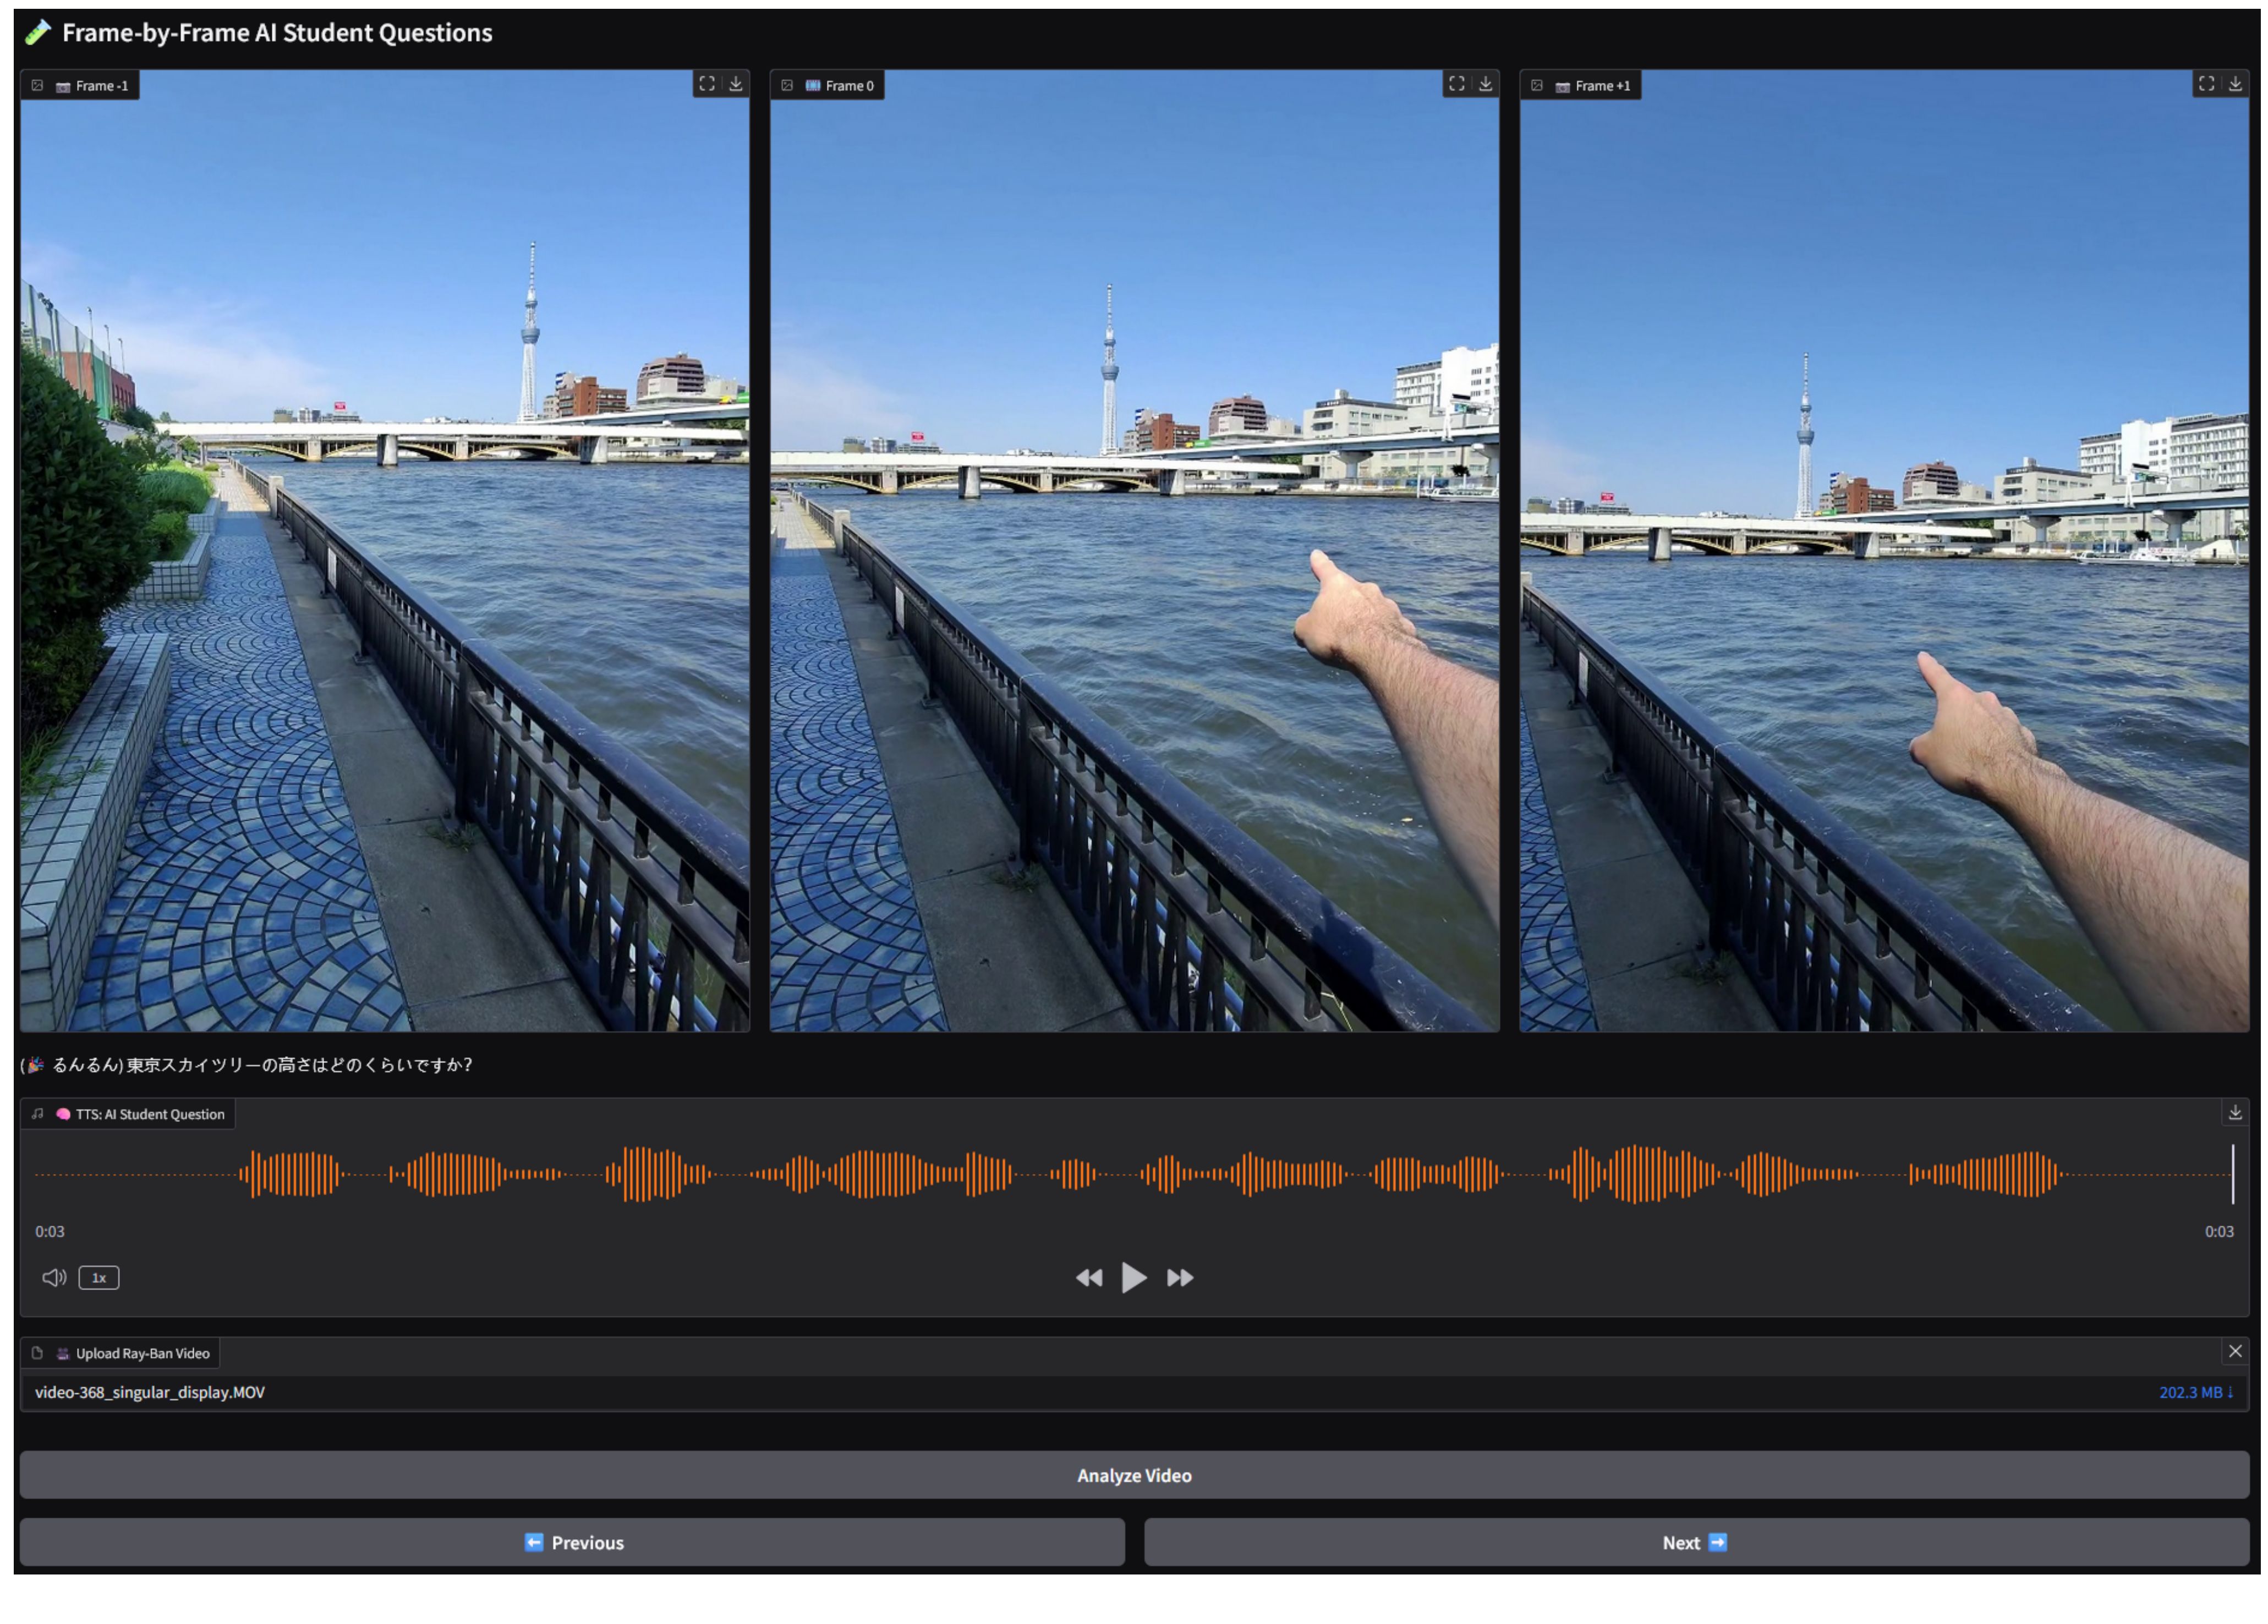Rewind the audio playback
2268x1624 pixels.
[1089, 1278]
